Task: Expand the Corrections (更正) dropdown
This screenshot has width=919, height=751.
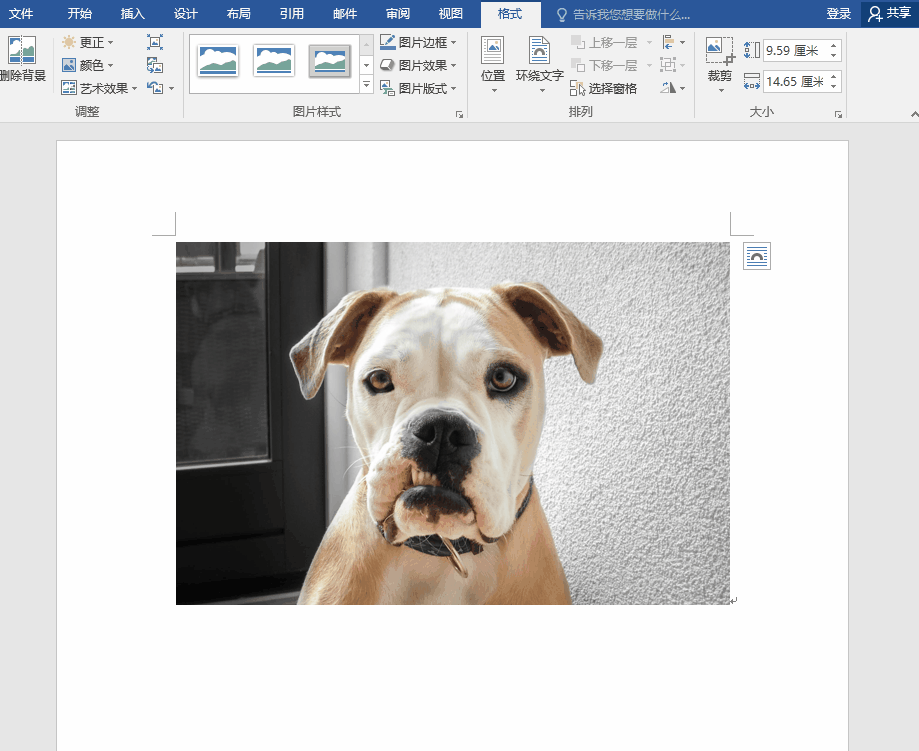Action: 88,42
